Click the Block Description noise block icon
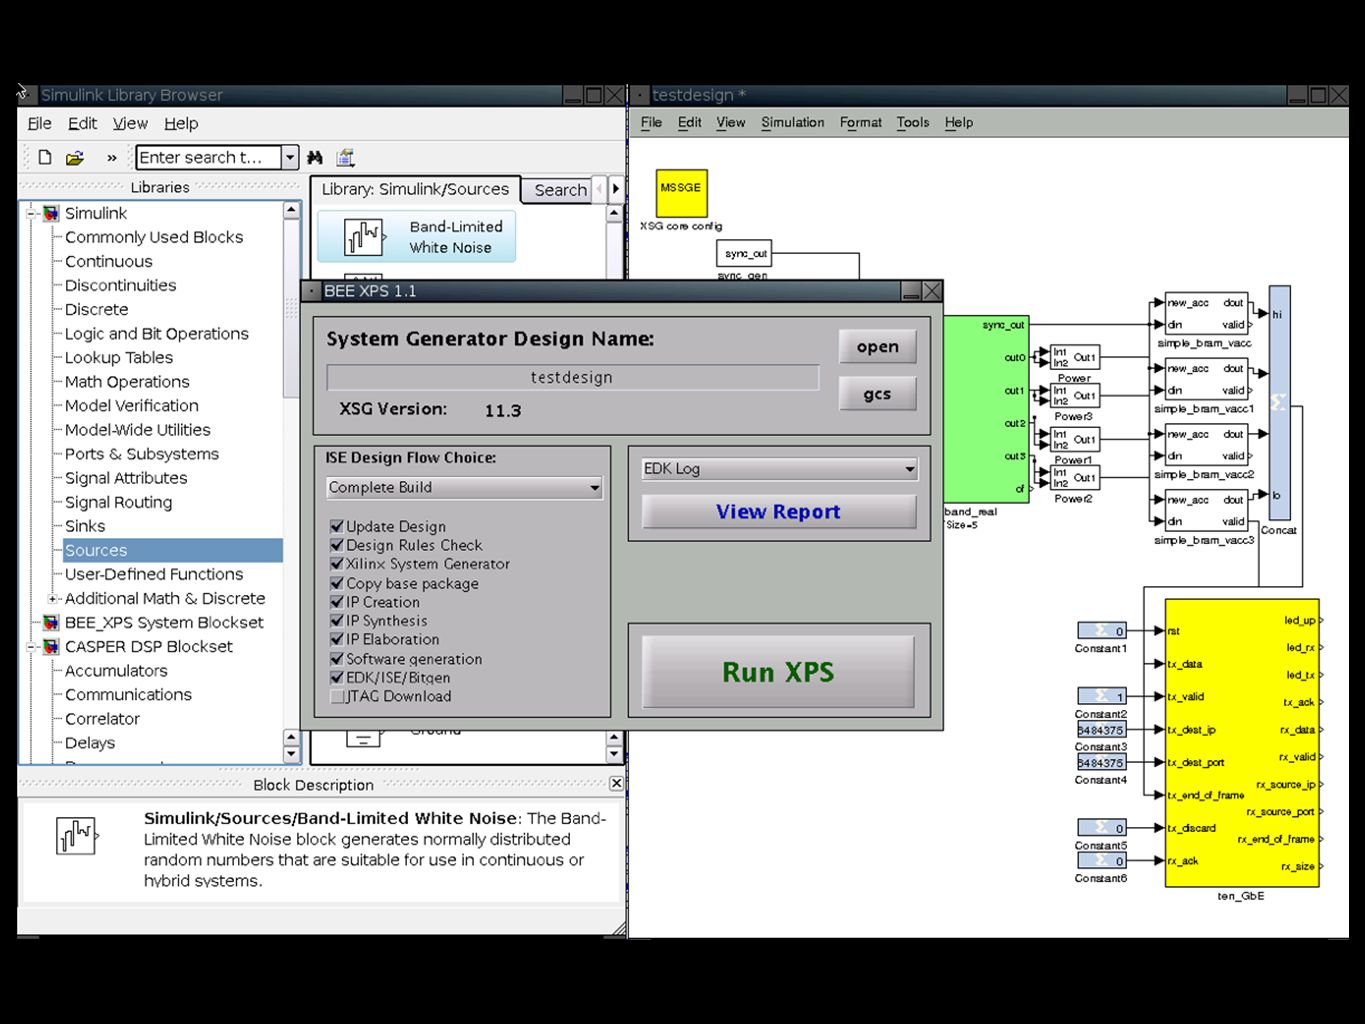The width and height of the screenshot is (1365, 1024). (76, 836)
